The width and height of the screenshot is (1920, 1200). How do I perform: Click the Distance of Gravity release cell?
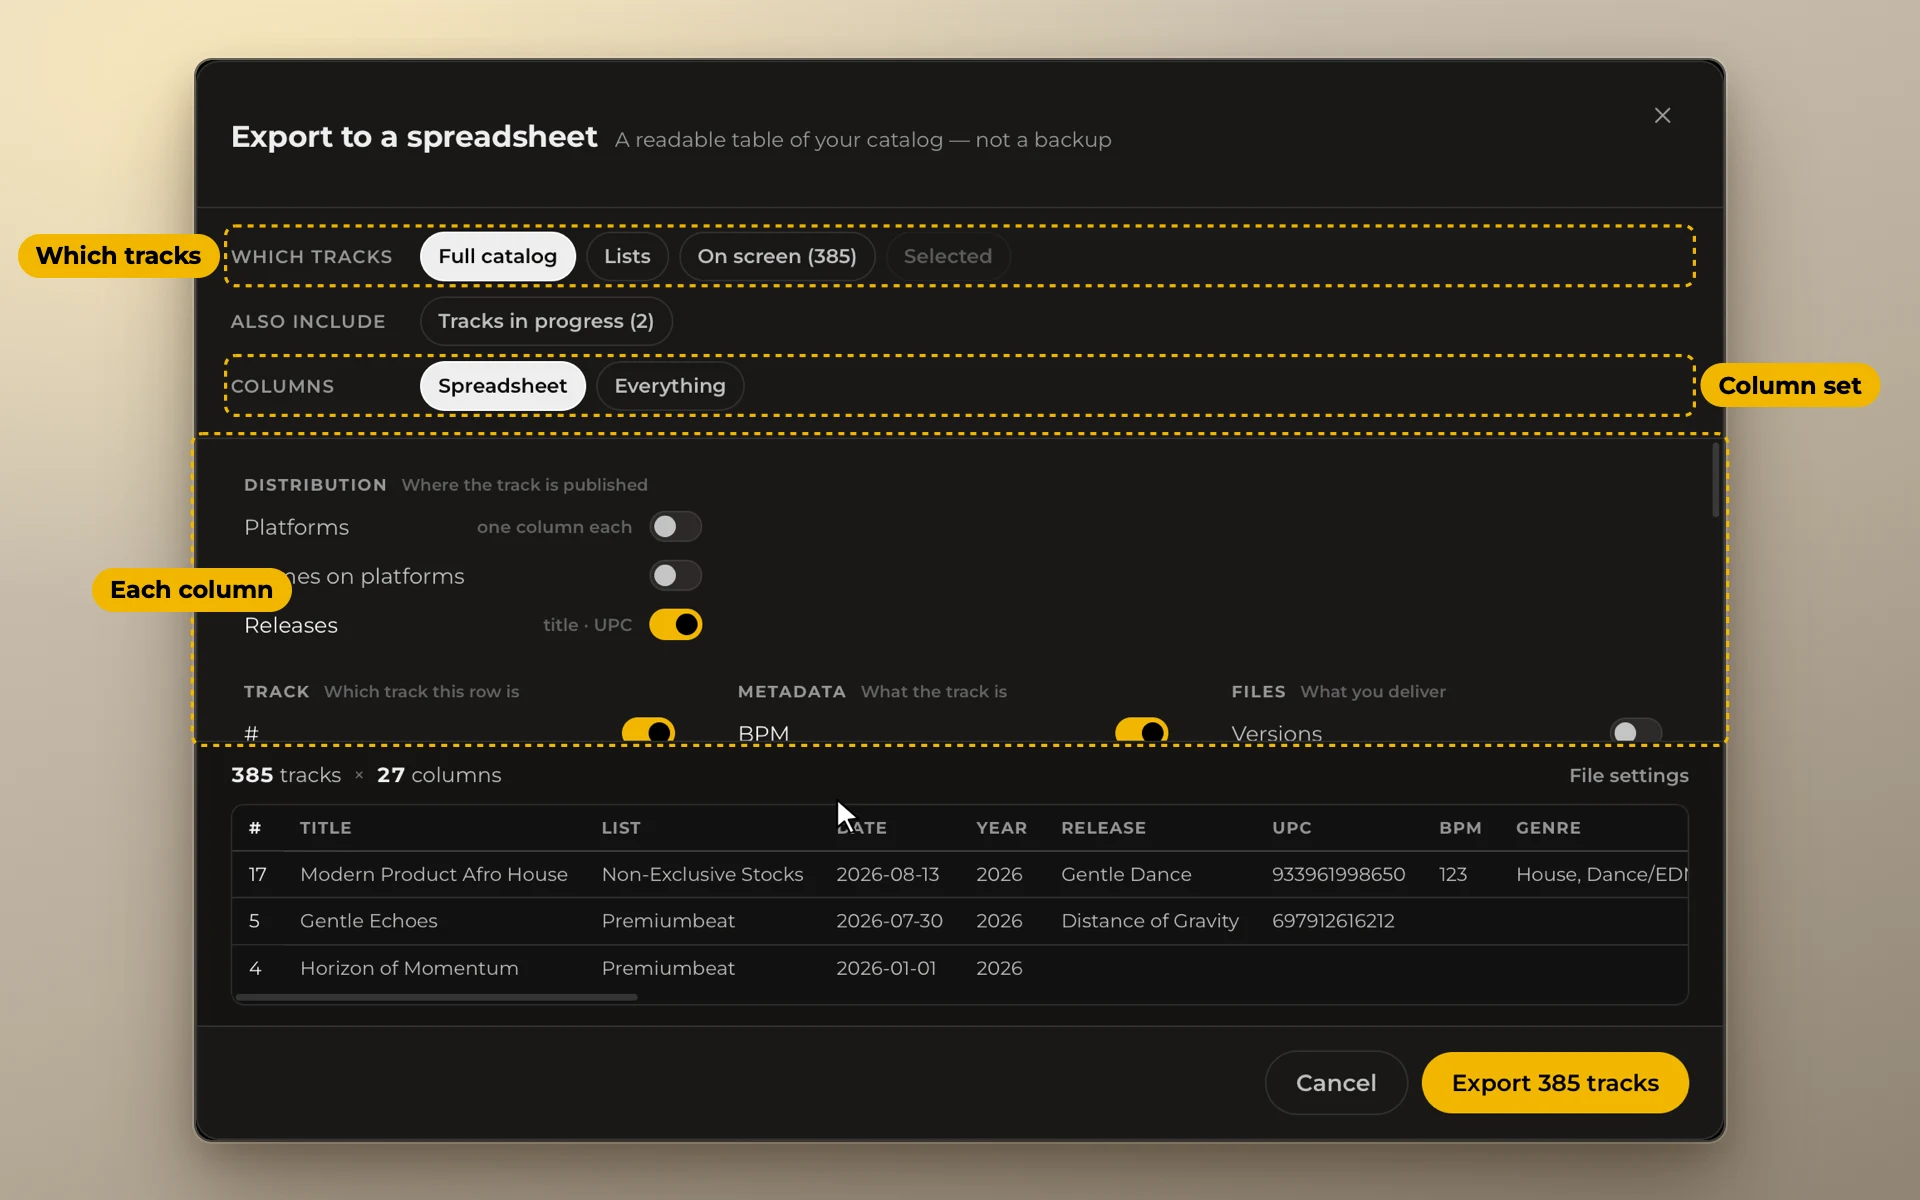click(x=1150, y=921)
